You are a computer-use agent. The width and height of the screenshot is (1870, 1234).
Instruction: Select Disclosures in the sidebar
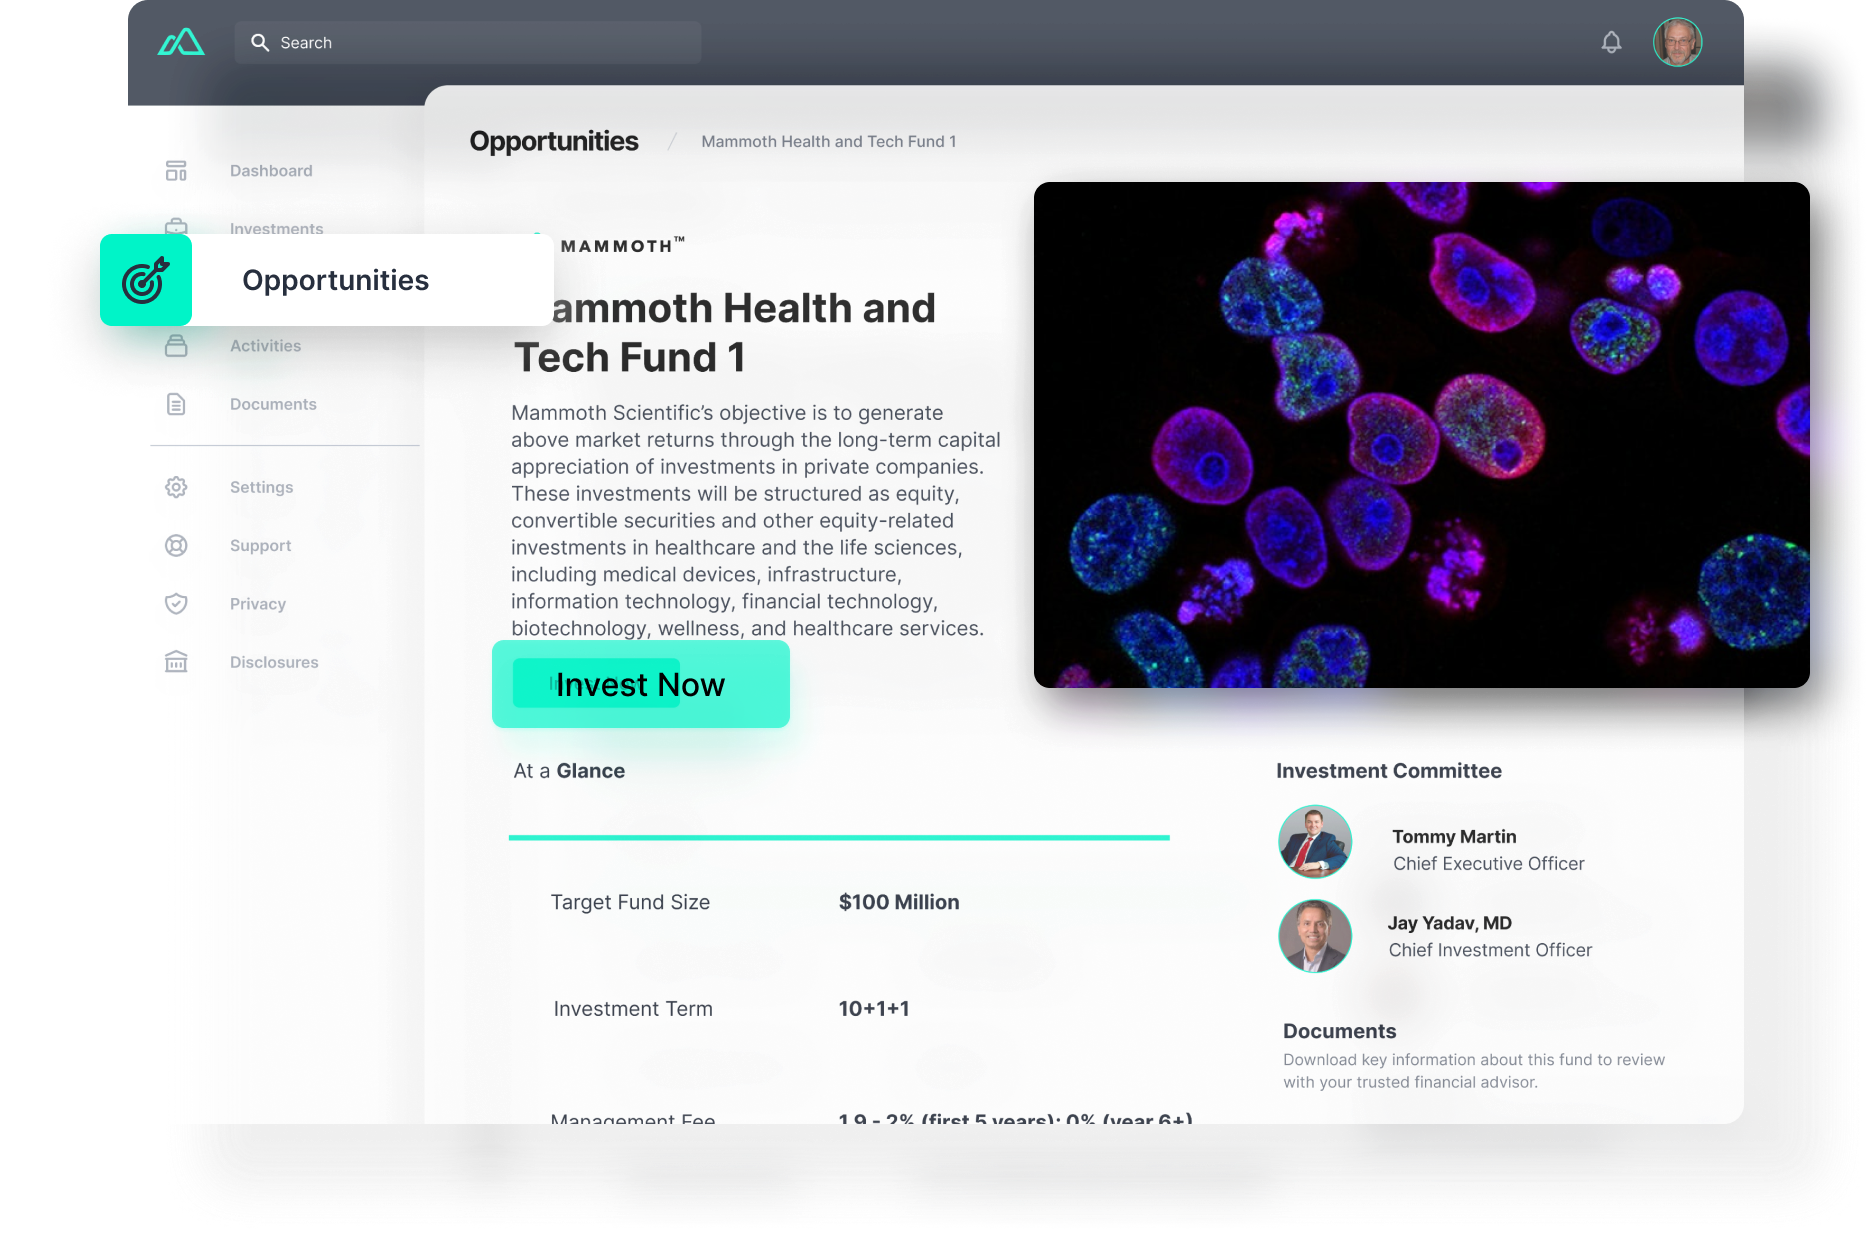pos(274,662)
